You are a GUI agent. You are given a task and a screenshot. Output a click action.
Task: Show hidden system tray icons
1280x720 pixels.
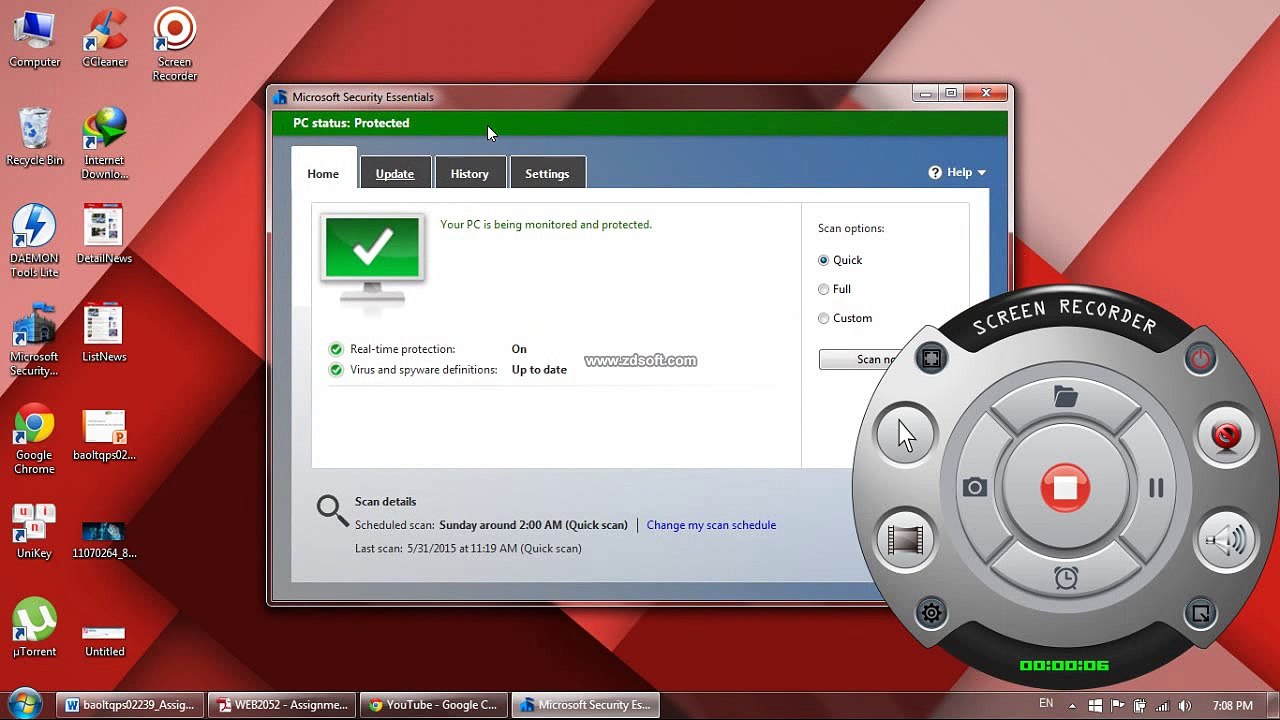[1074, 705]
